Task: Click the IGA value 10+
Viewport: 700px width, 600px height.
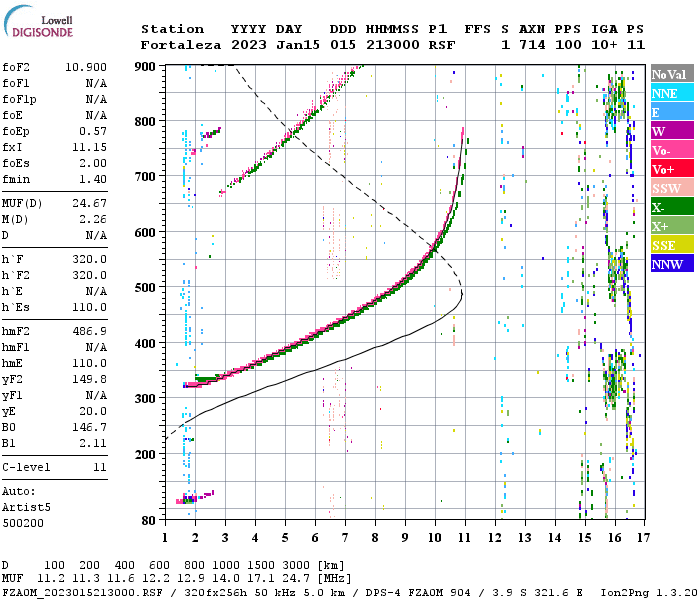Action: 604,45
